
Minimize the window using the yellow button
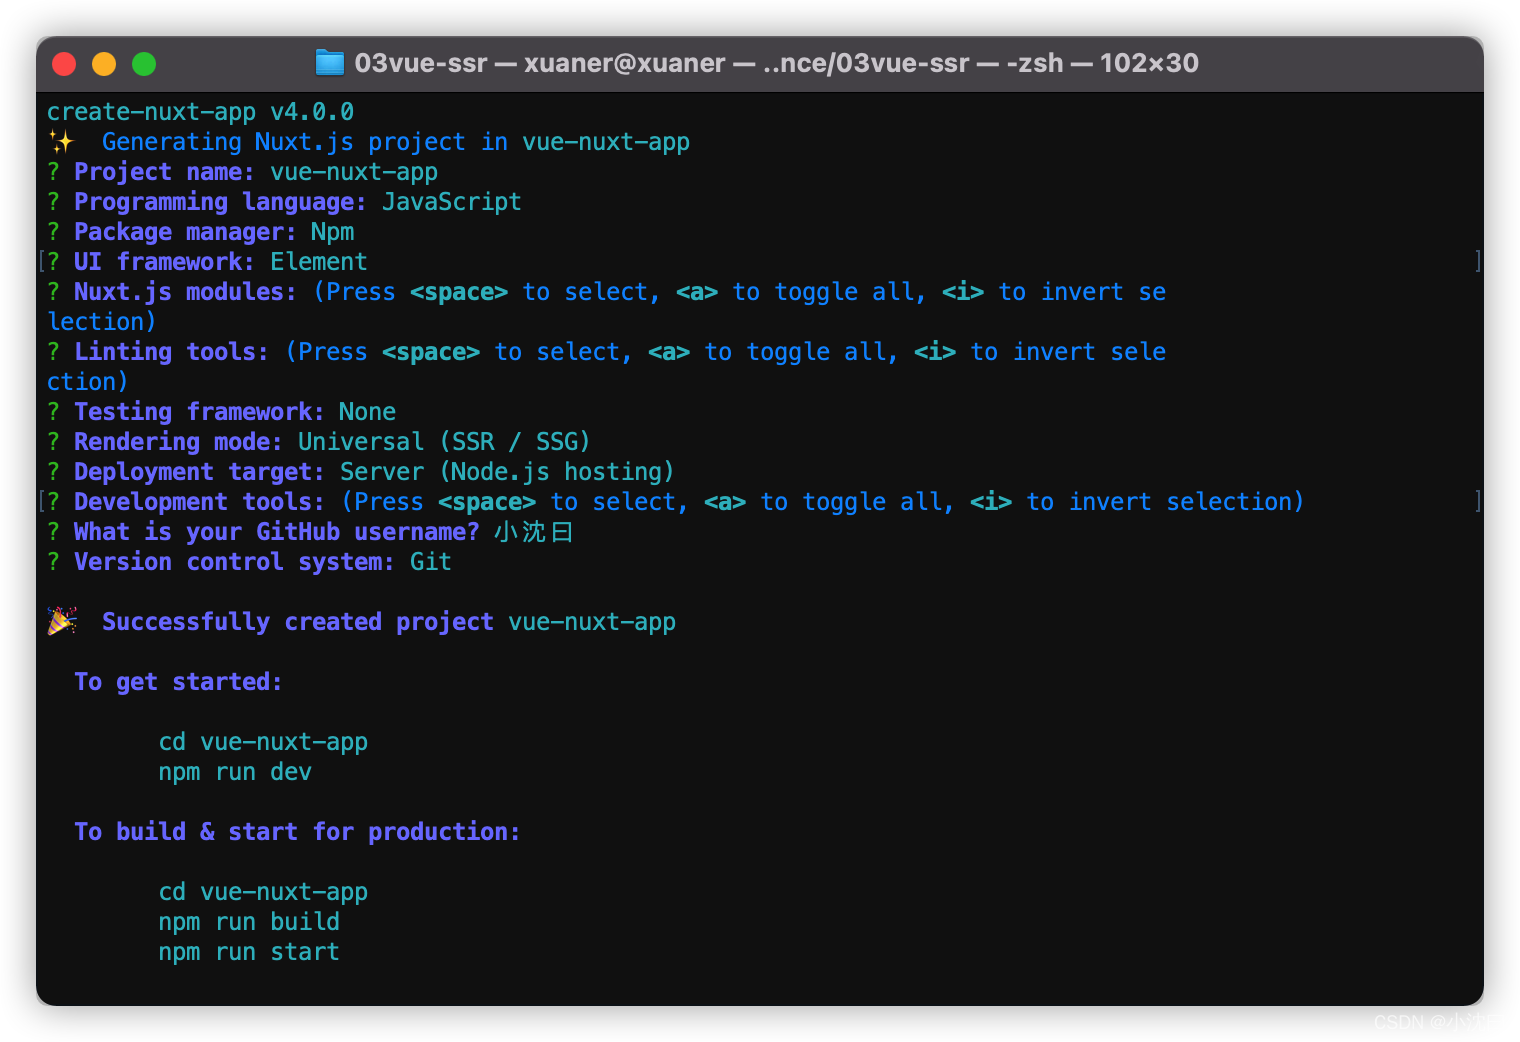pos(104,64)
